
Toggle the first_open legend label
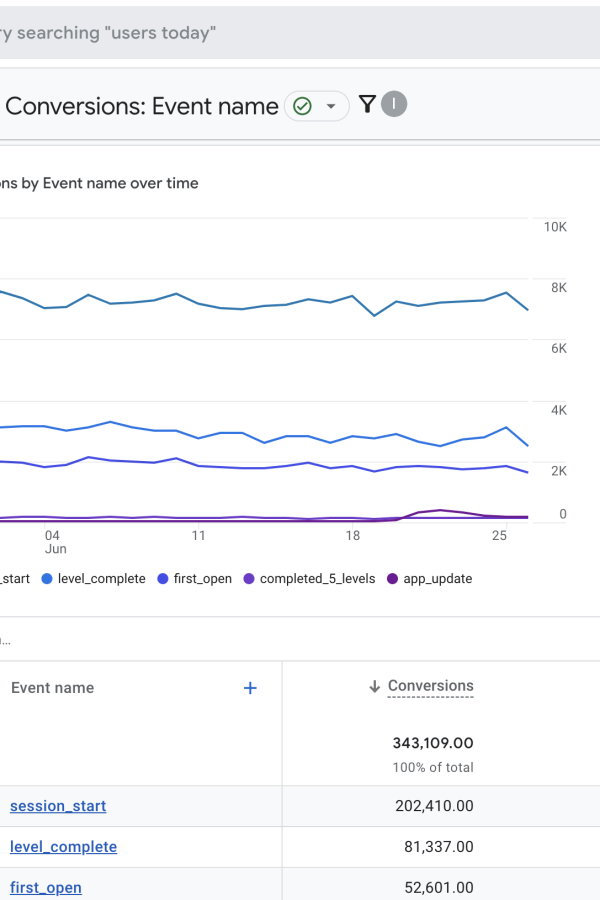point(203,579)
